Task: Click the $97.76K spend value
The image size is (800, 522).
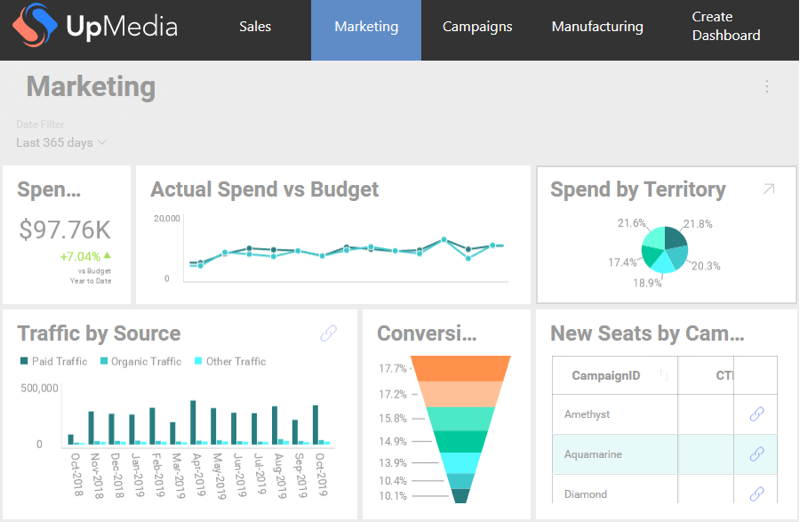Action: 65,229
